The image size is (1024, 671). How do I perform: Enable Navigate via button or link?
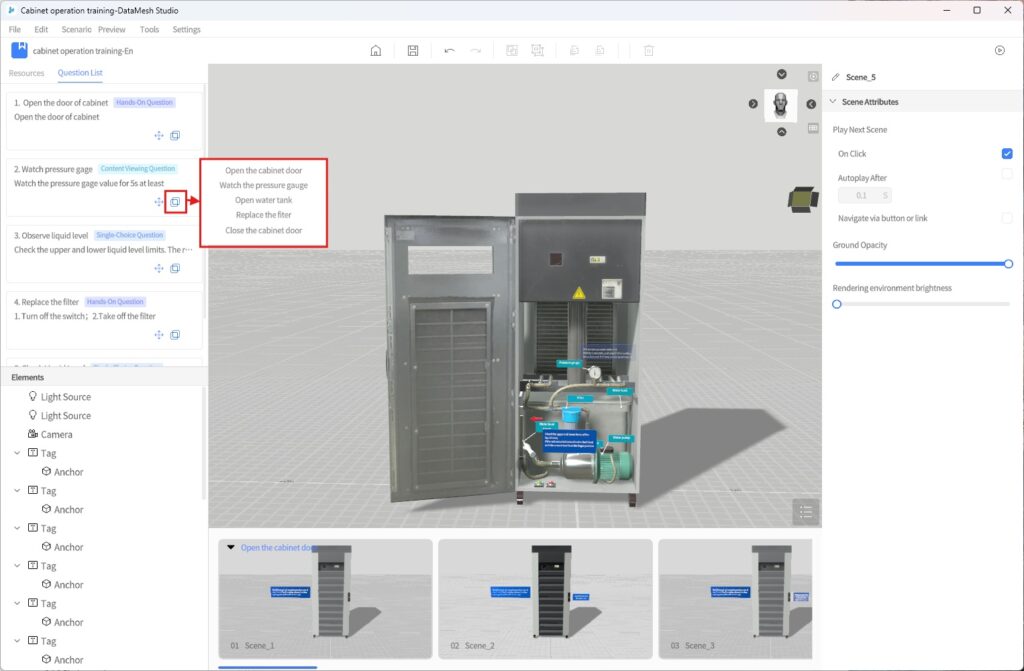[1007, 218]
